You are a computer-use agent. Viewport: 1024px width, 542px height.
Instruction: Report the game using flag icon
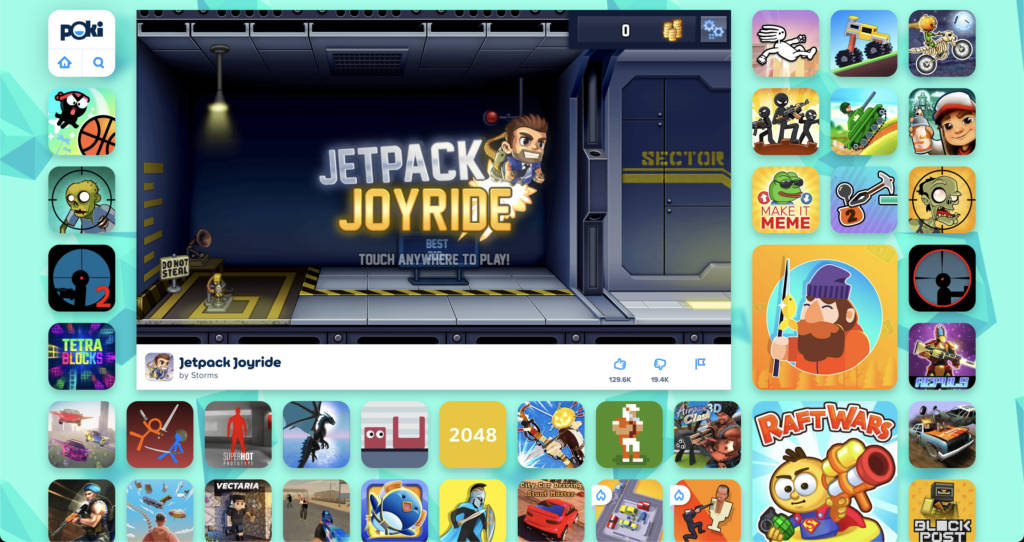pyautogui.click(x=700, y=364)
